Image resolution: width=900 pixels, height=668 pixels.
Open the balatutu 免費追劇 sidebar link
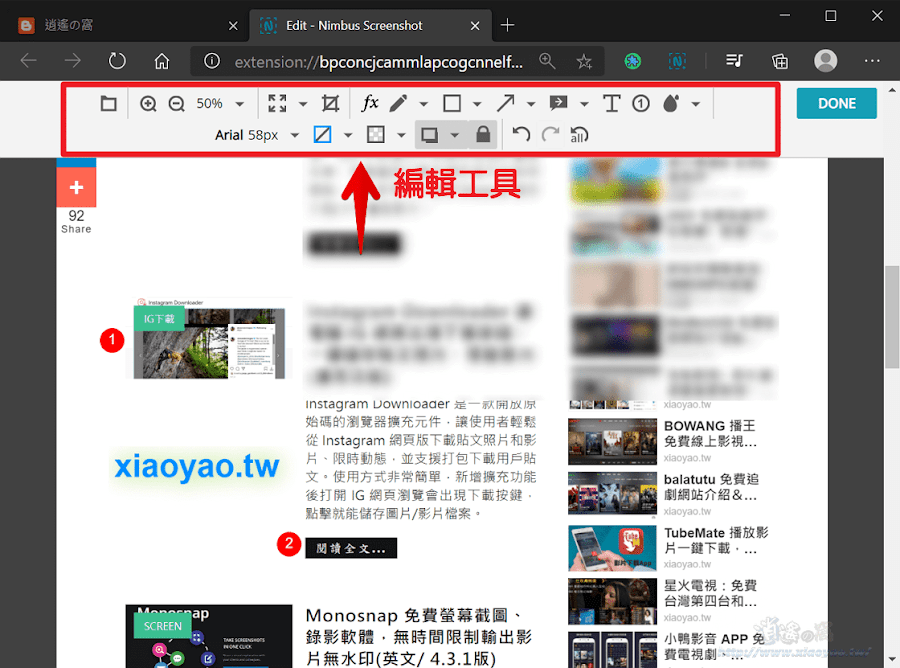pyautogui.click(x=711, y=487)
